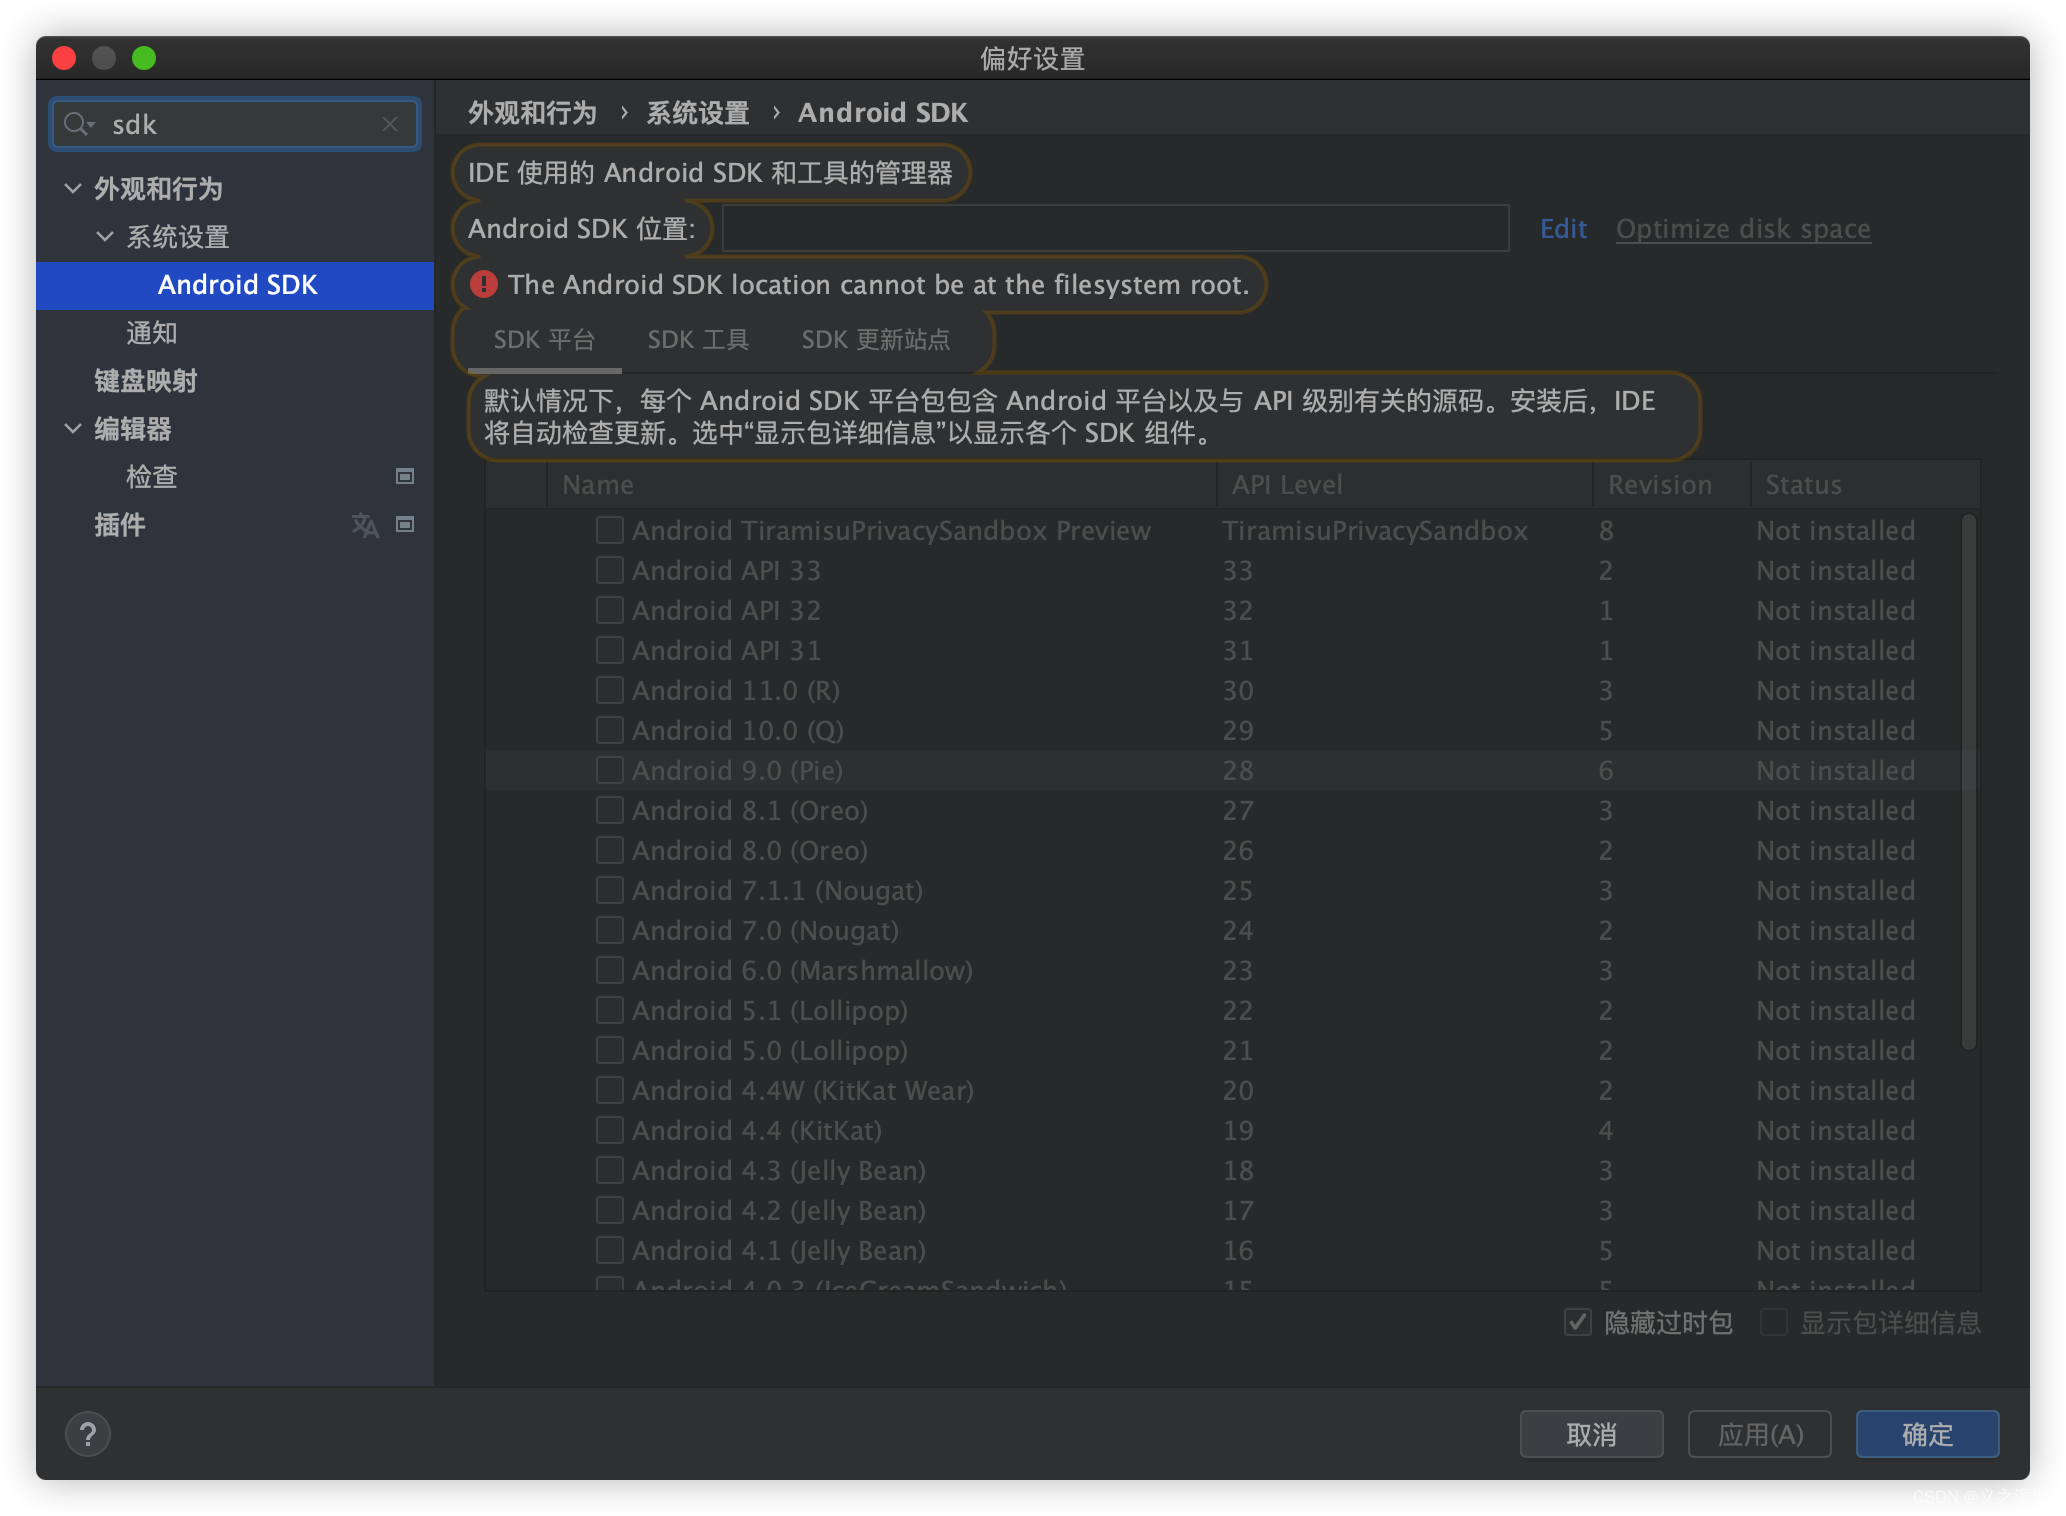
Task: Click the project-level icon at right of 插件
Action: tap(405, 524)
